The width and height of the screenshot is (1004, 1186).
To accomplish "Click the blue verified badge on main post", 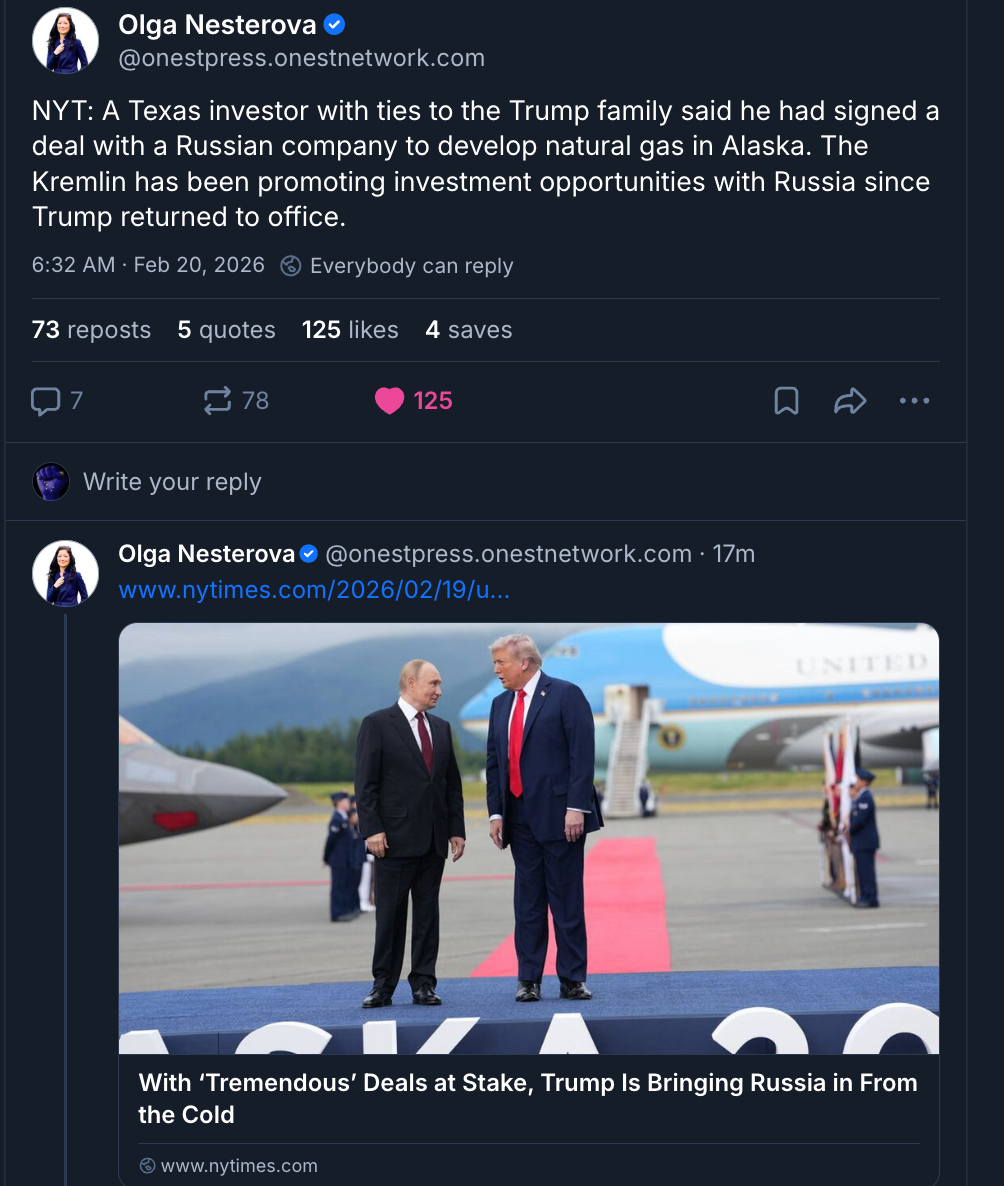I will 336,25.
